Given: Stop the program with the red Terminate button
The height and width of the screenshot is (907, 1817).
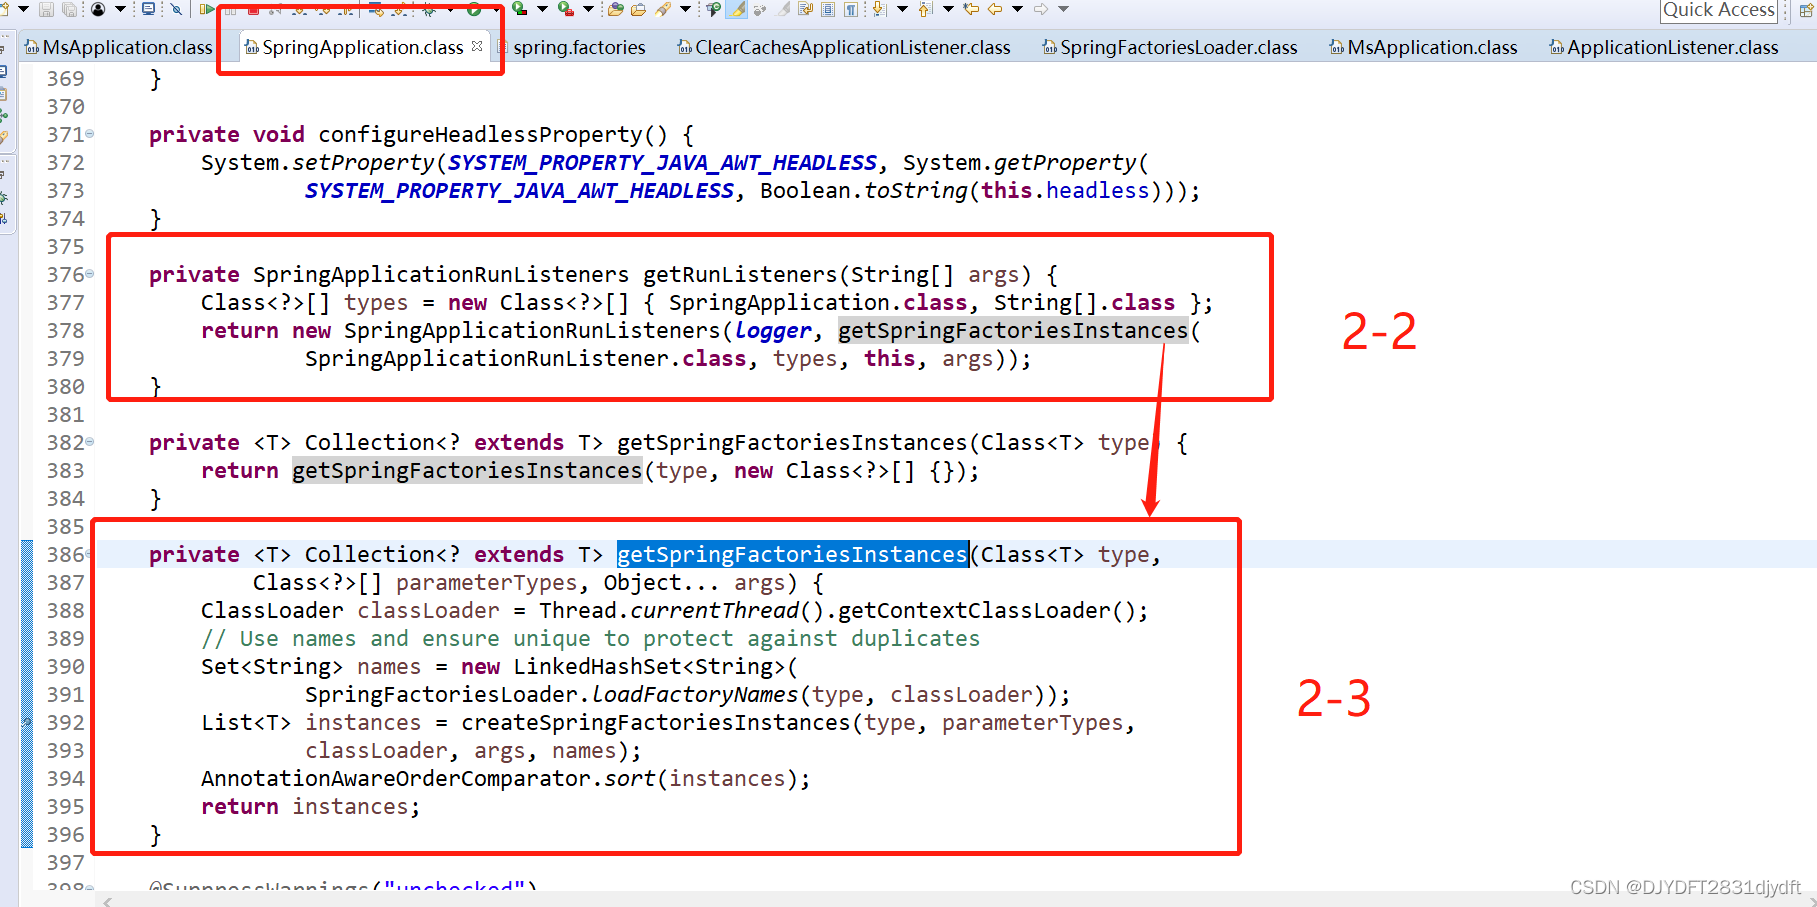Looking at the screenshot, I should [254, 12].
